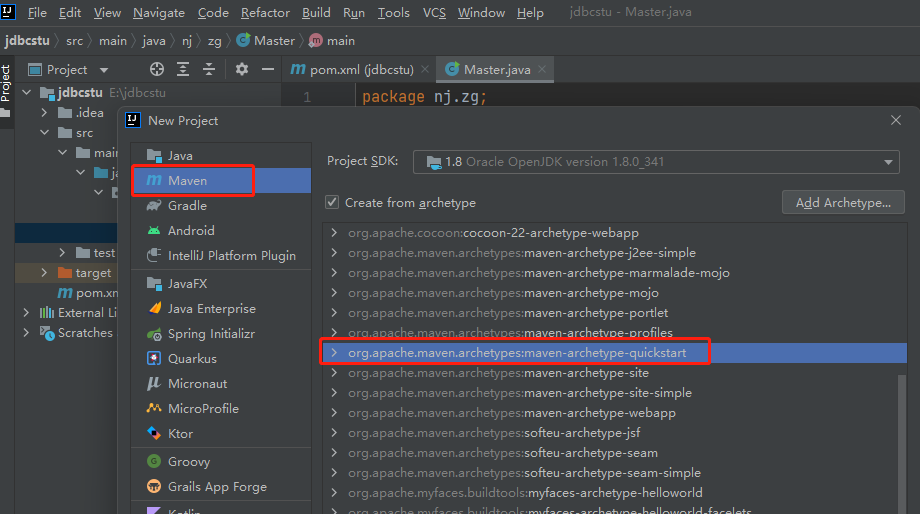Click Expand All in Project toolbar
The height and width of the screenshot is (514, 920).
point(183,69)
